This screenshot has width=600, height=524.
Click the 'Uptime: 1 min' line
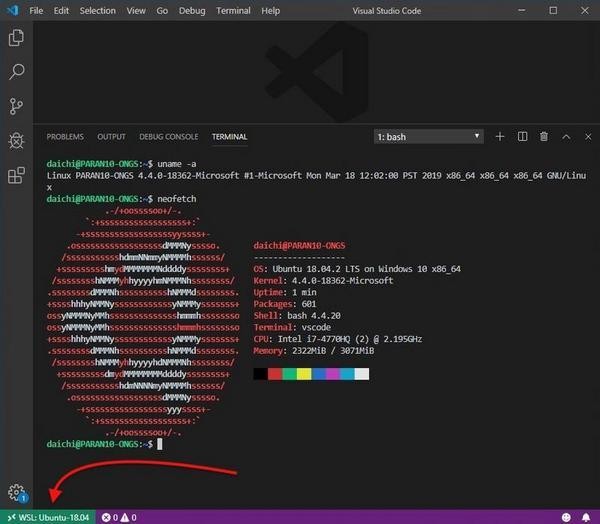[285, 292]
